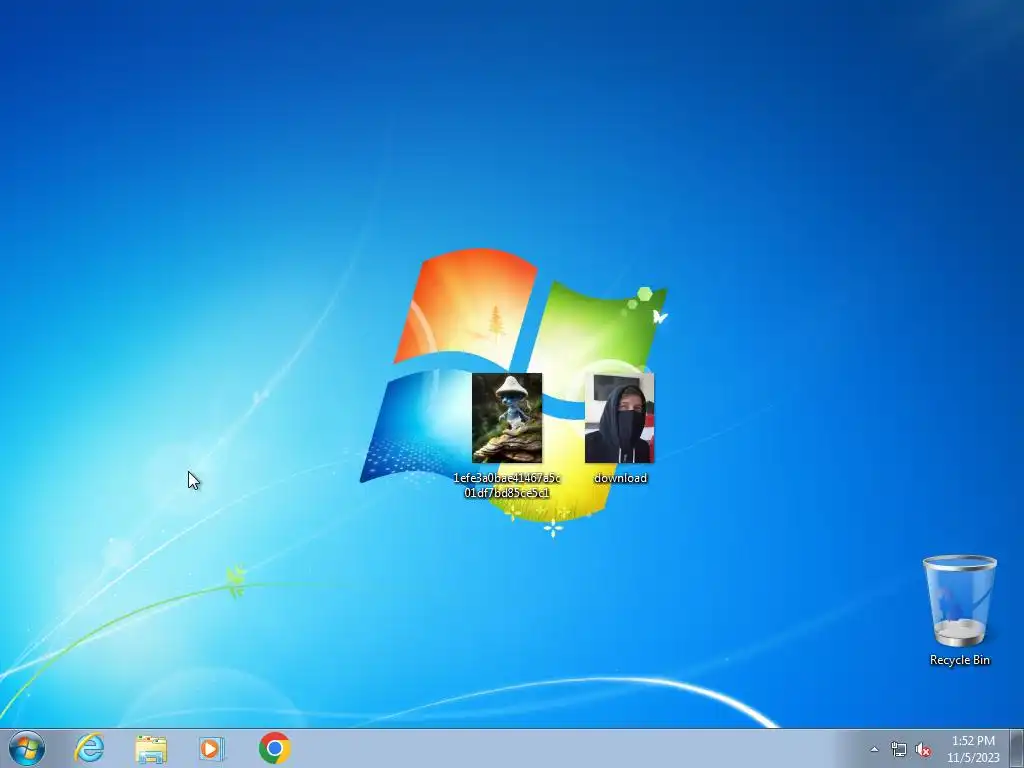Launch Windows Media Player from taskbar

pos(212,748)
